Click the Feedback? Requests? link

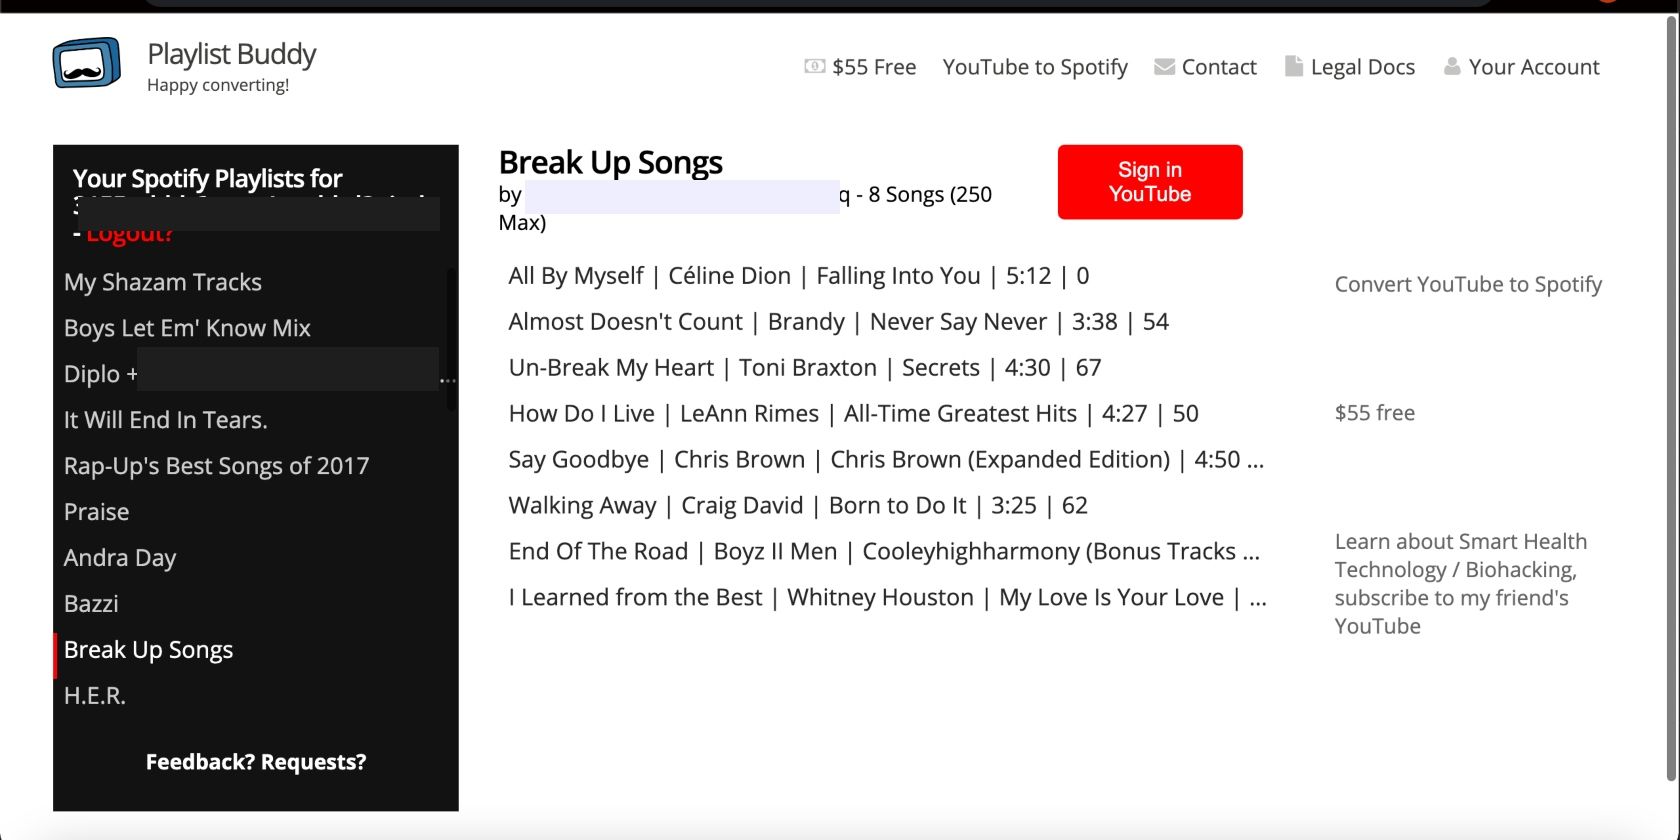pos(256,762)
